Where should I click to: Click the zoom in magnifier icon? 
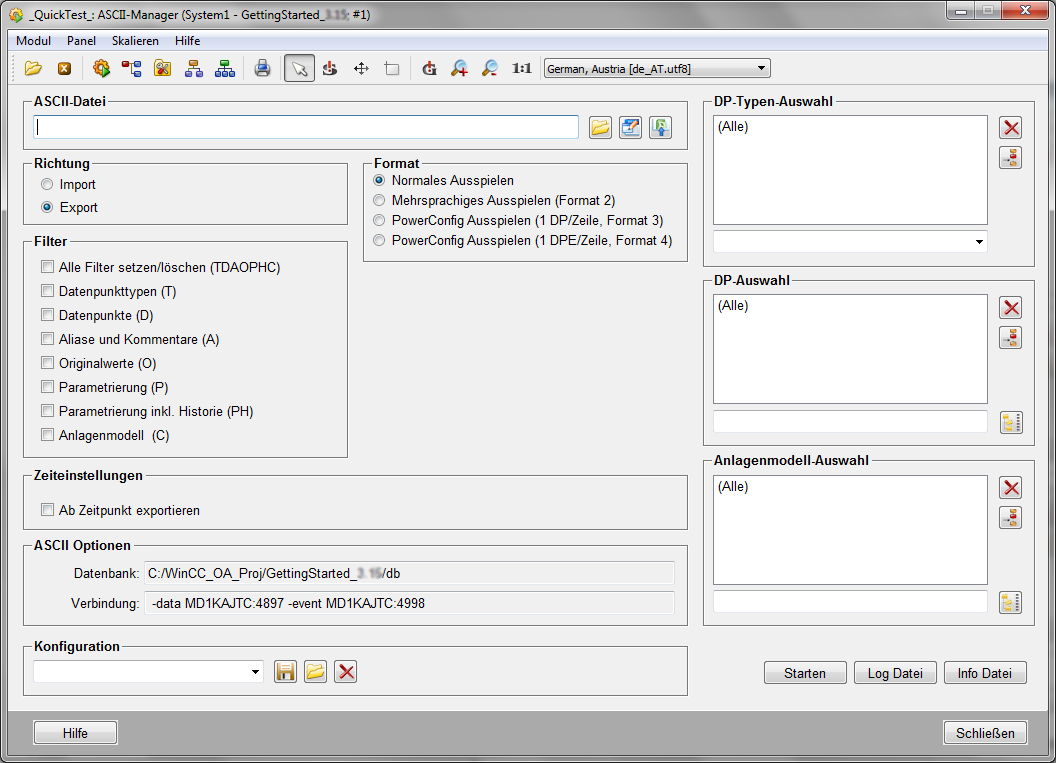[459, 68]
